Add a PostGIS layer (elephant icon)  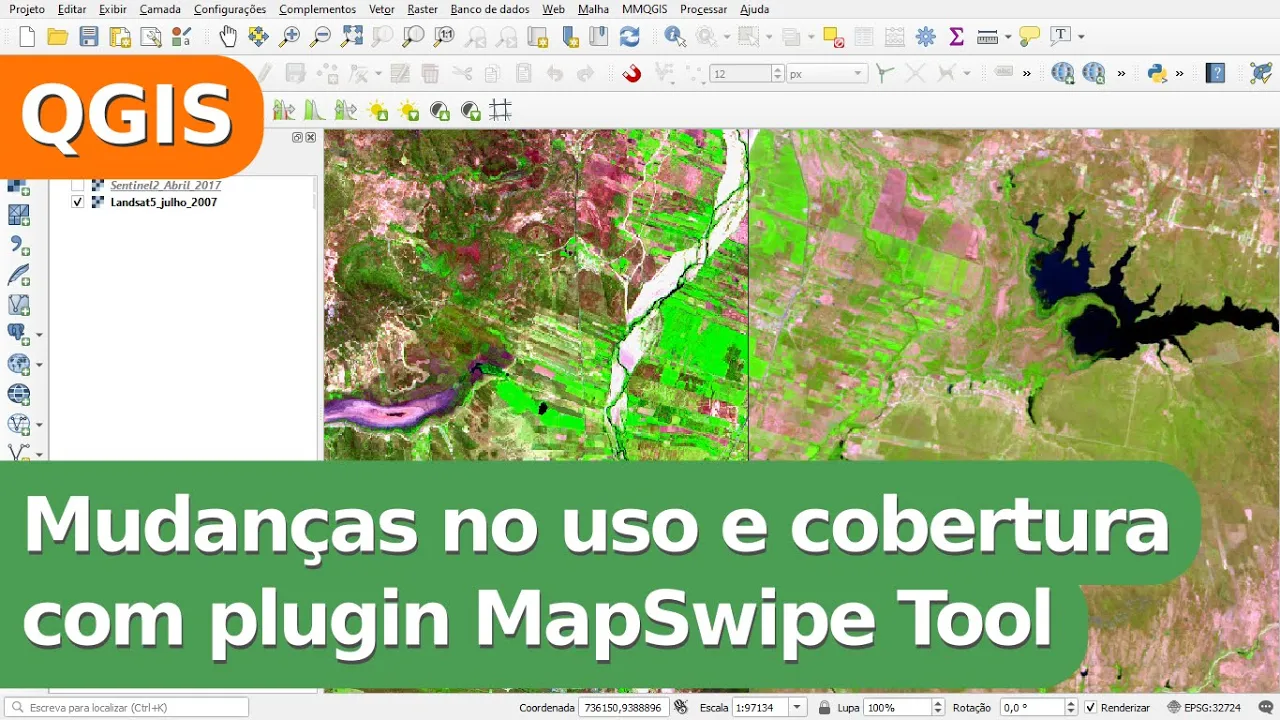[x=19, y=334]
